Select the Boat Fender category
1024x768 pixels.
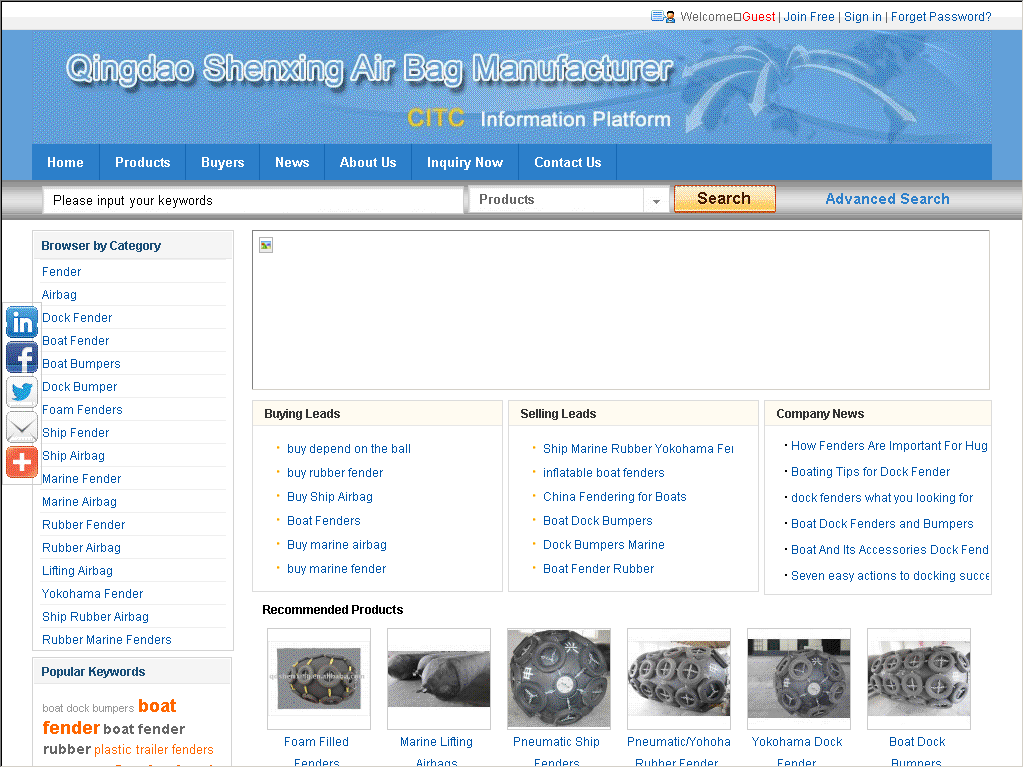[x=76, y=341]
